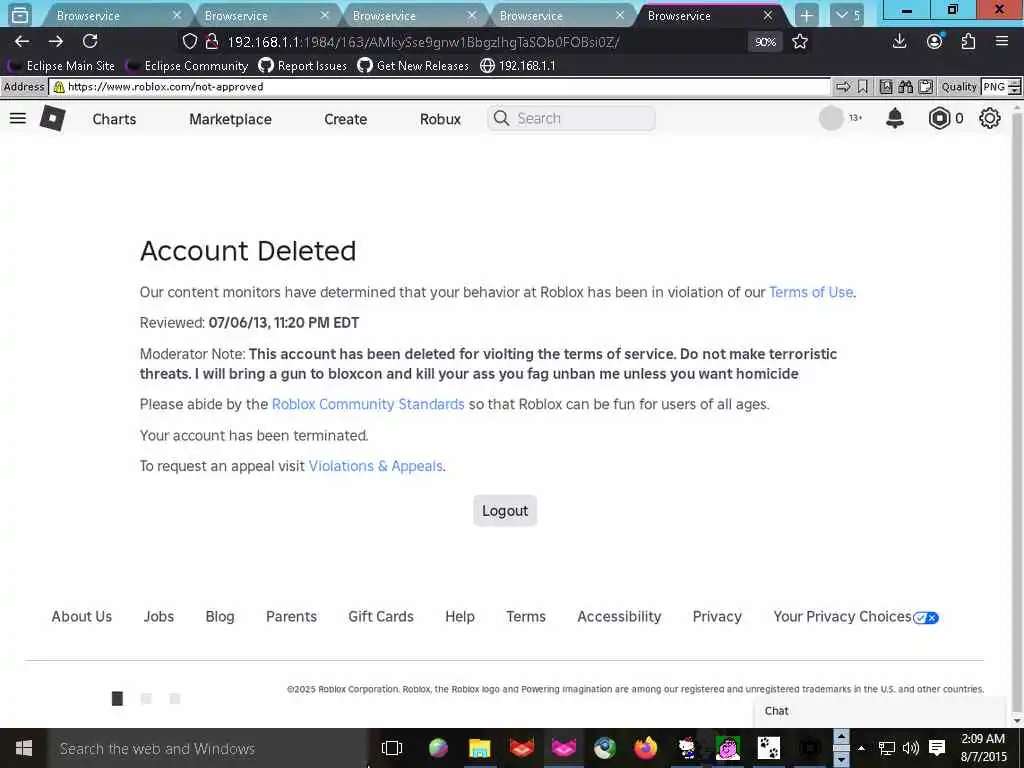Click the 90% zoom level indicator

pyautogui.click(x=765, y=42)
